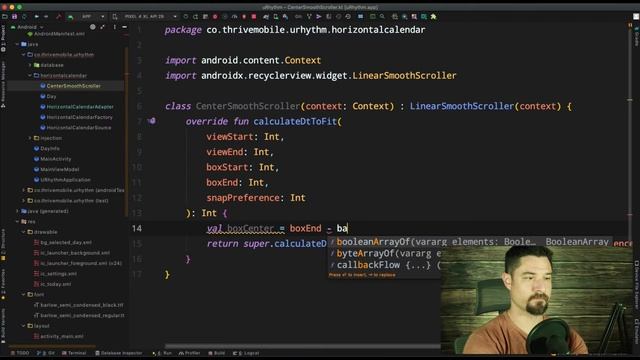Open the Terminal tool window
Image resolution: width=640 pixels, height=360 pixels.
click(74, 353)
